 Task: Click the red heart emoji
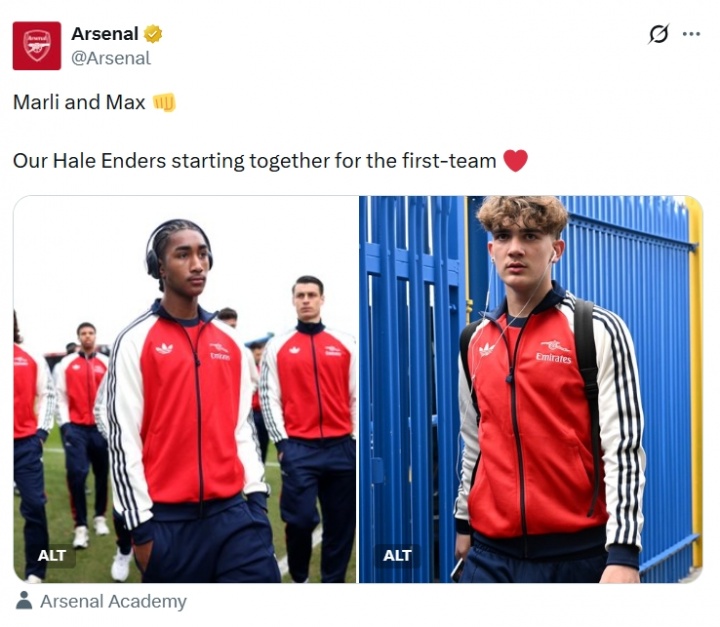pos(515,160)
